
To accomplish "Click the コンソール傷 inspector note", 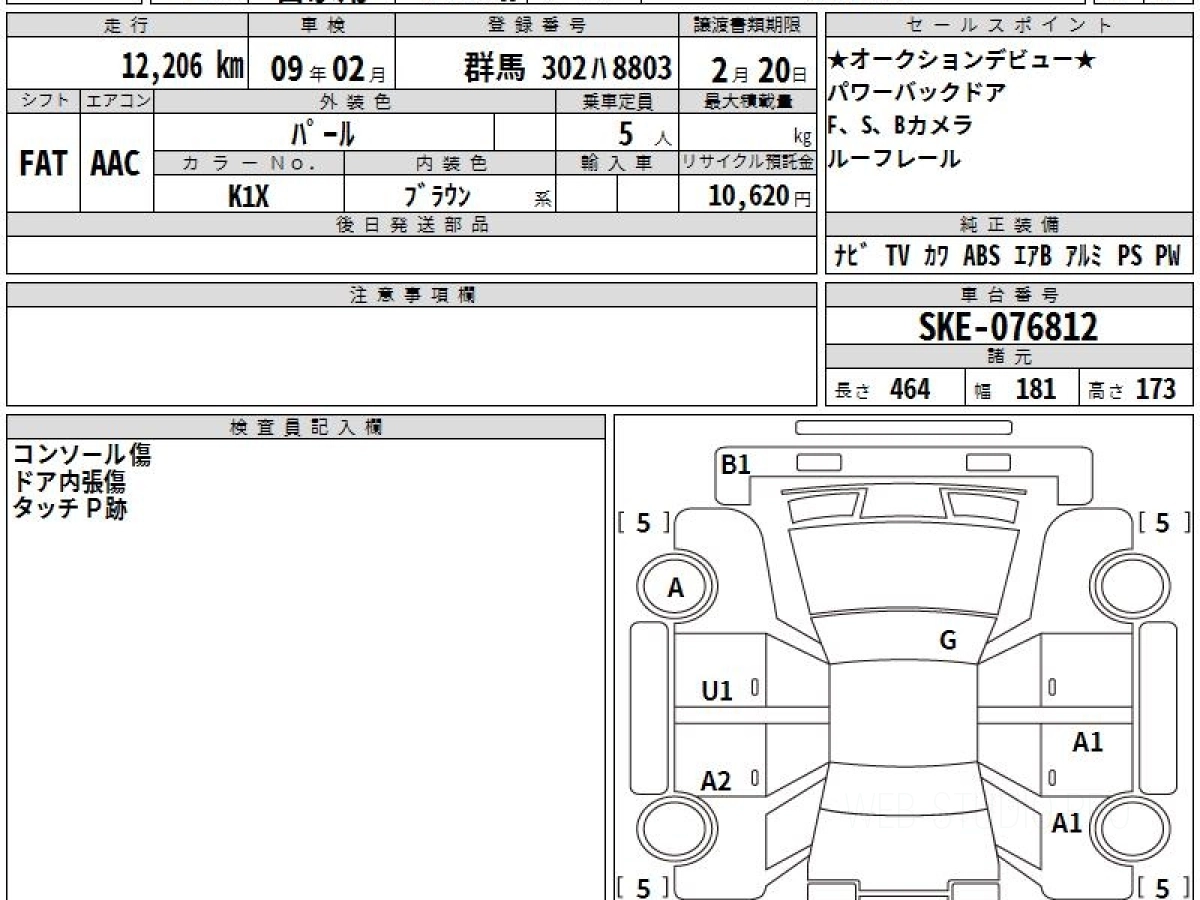I will click(81, 456).
